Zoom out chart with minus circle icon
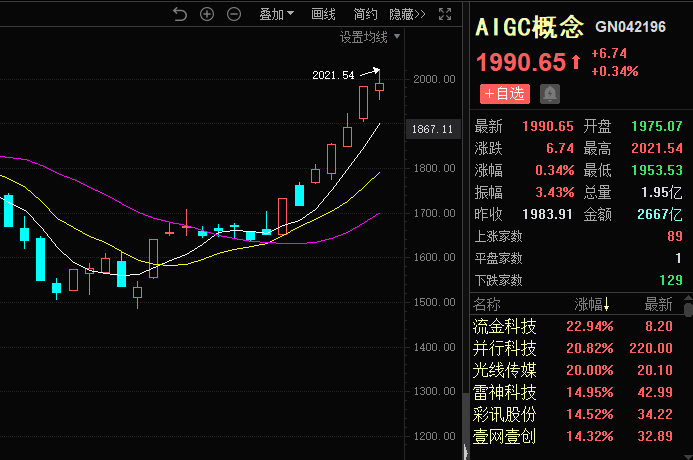The height and width of the screenshot is (460, 693). 234,14
